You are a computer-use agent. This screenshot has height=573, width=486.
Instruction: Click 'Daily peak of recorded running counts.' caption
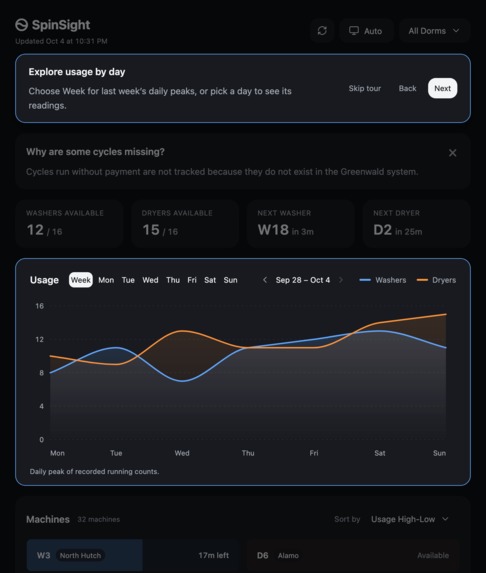pos(94,471)
